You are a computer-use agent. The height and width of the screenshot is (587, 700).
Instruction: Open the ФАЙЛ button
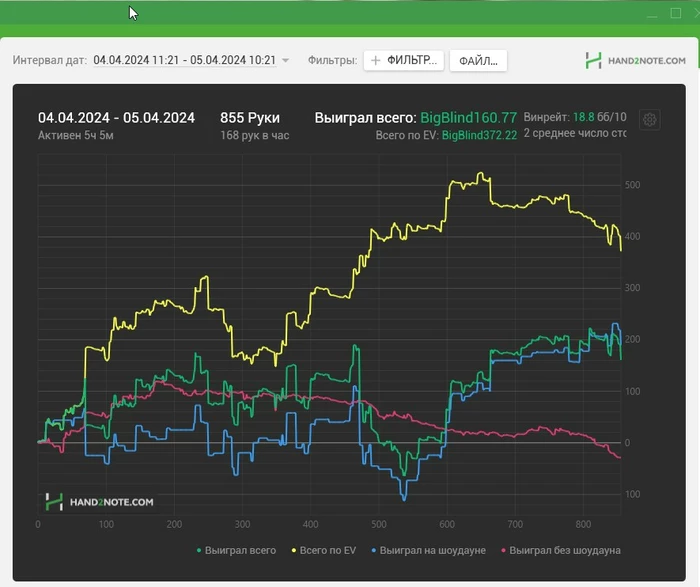478,60
